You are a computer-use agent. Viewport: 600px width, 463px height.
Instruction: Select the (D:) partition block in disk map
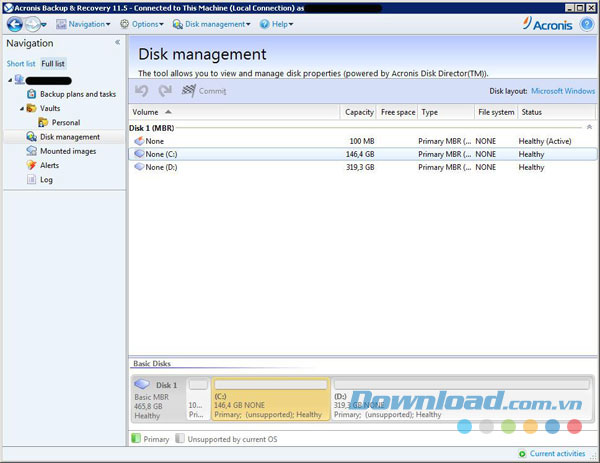(461, 399)
